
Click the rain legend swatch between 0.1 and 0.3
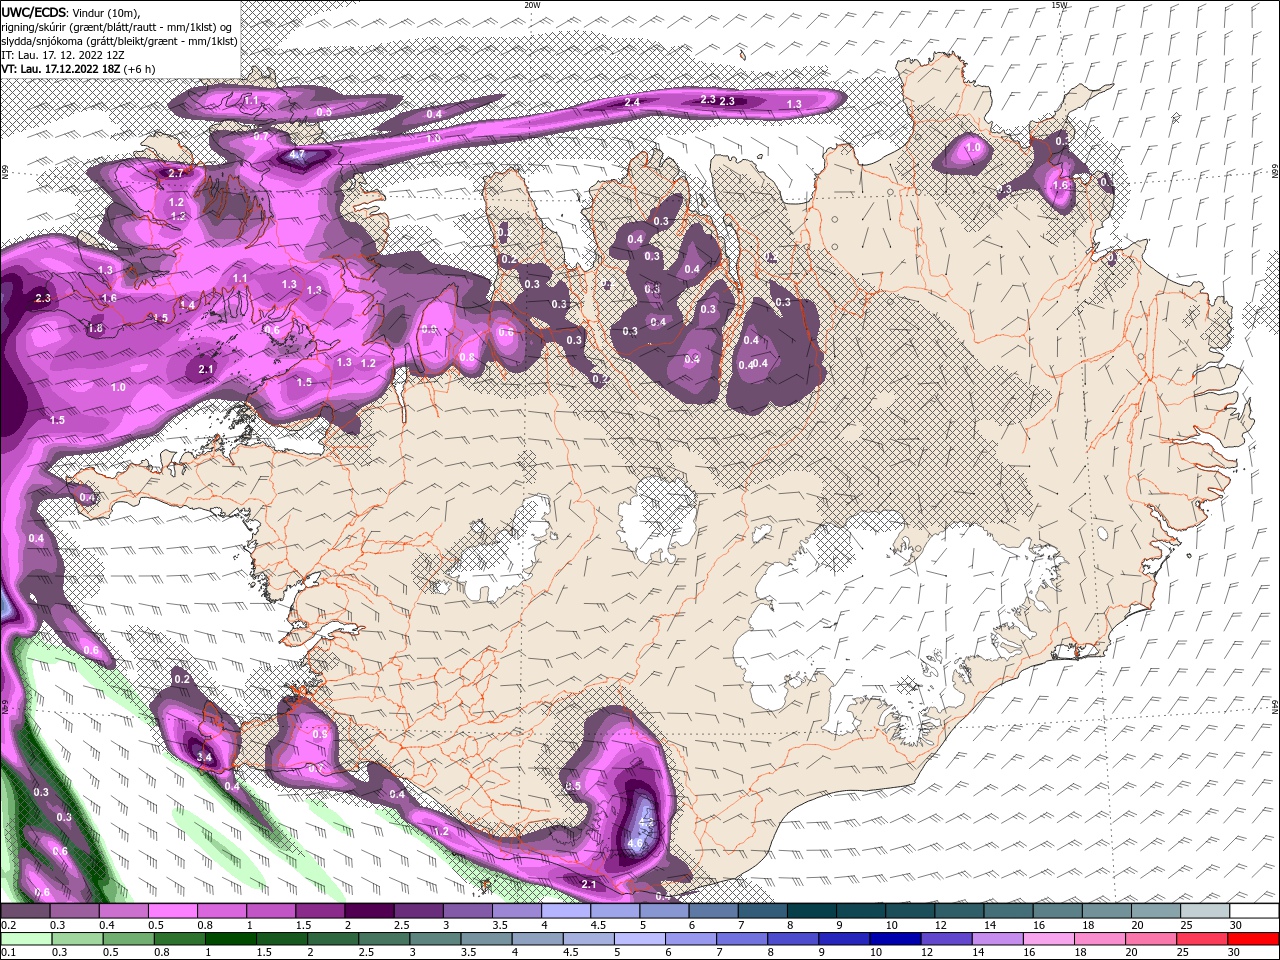26,939
